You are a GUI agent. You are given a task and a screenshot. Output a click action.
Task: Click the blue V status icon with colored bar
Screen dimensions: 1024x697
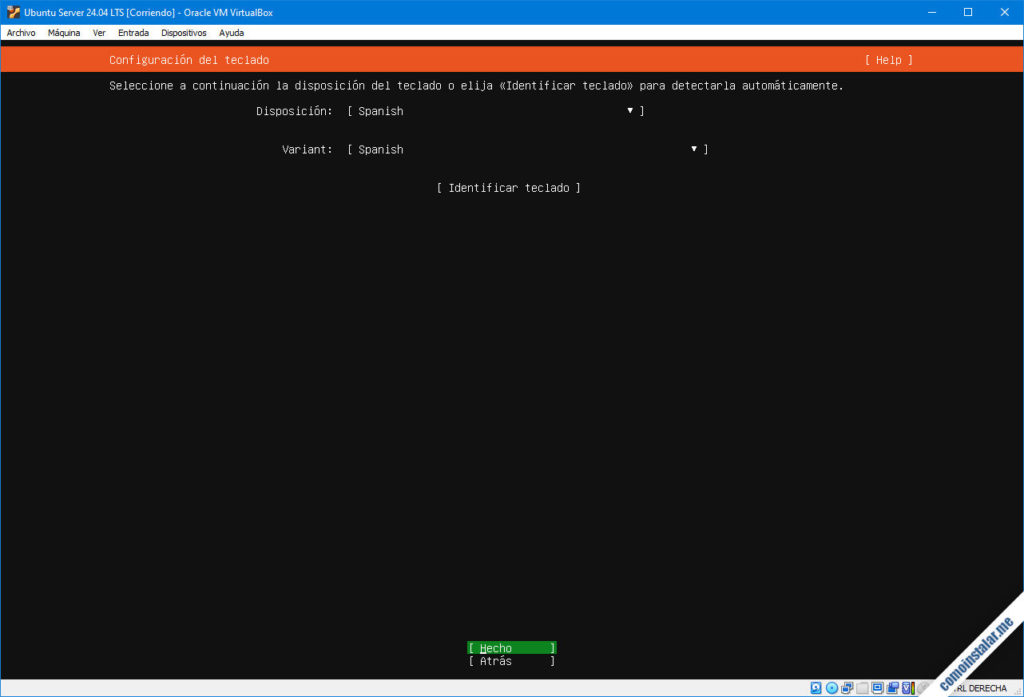[908, 688]
